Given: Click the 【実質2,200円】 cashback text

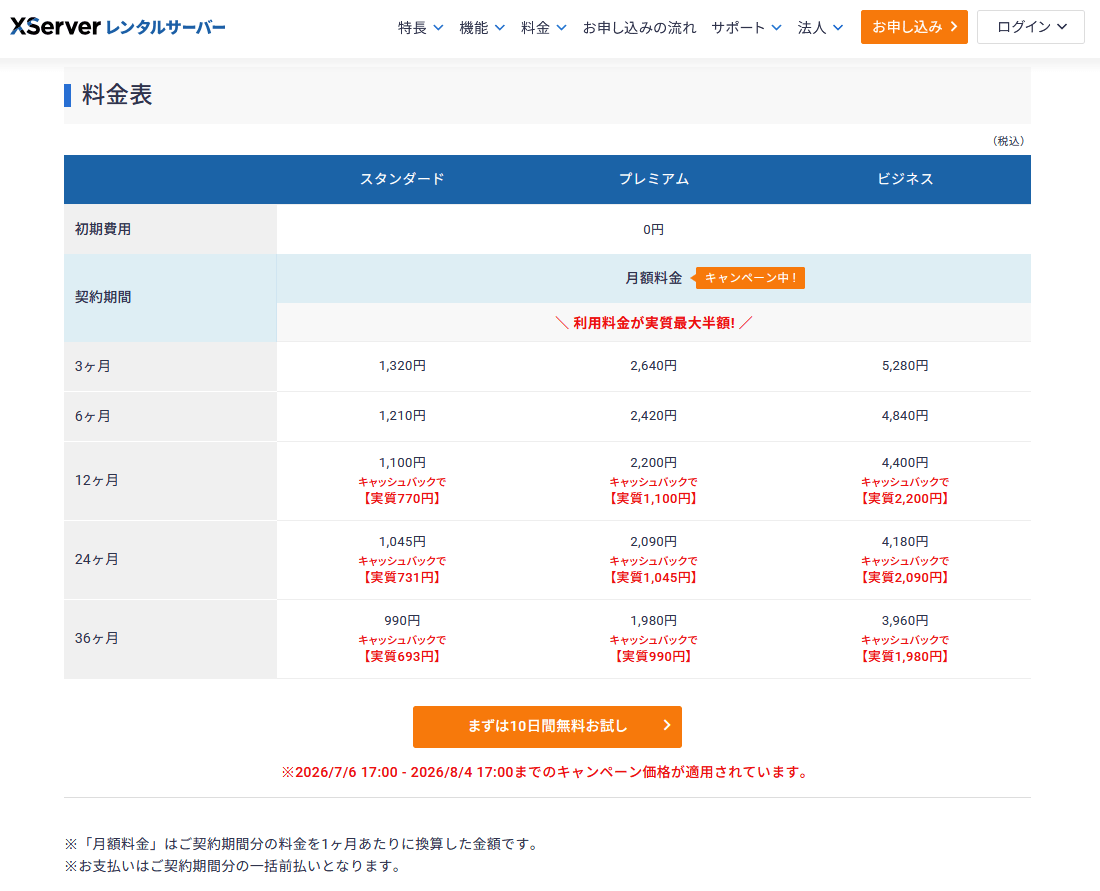Looking at the screenshot, I should point(905,498).
